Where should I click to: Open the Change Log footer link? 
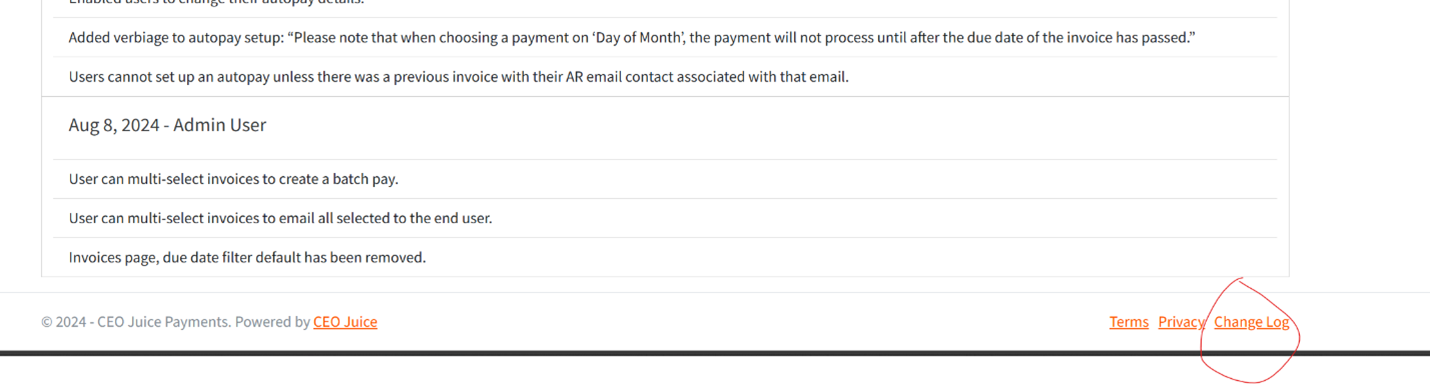click(x=1251, y=322)
